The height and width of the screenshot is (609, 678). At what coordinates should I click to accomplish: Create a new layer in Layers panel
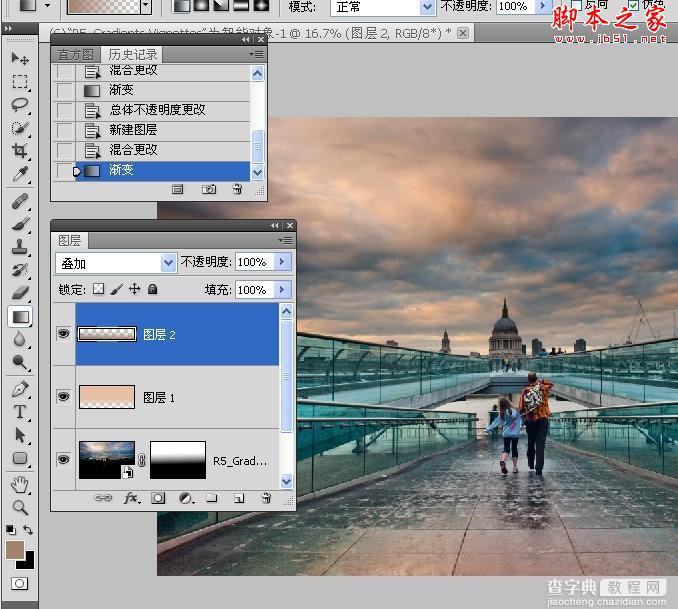pyautogui.click(x=239, y=498)
